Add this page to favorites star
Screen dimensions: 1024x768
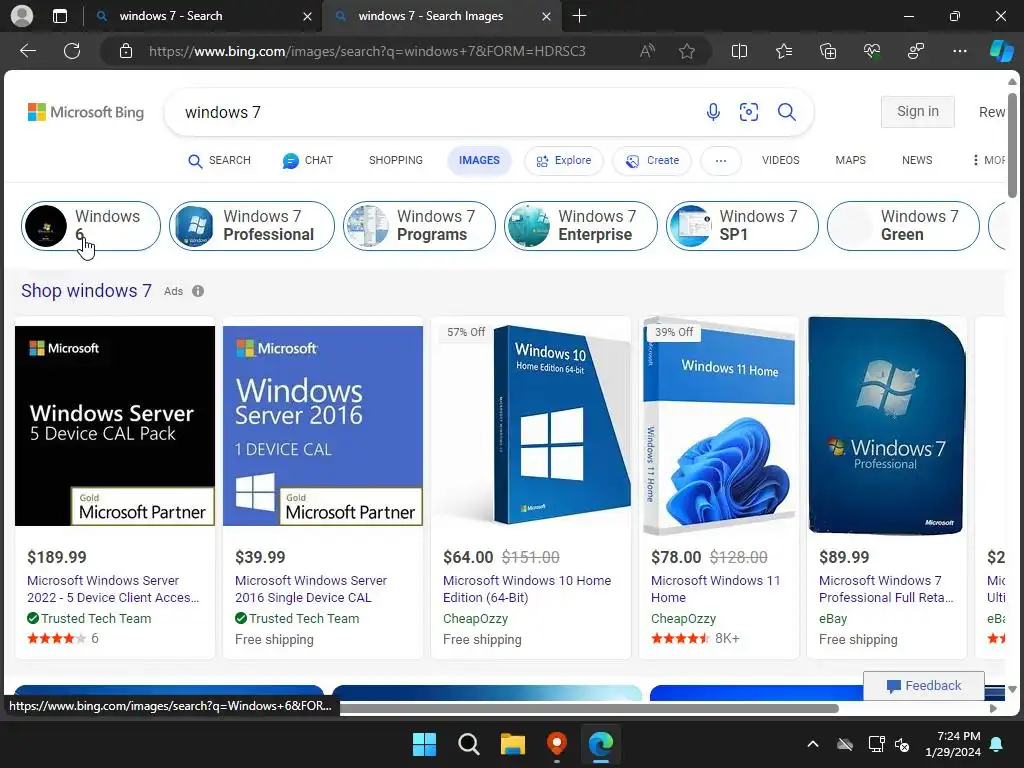pyautogui.click(x=686, y=51)
